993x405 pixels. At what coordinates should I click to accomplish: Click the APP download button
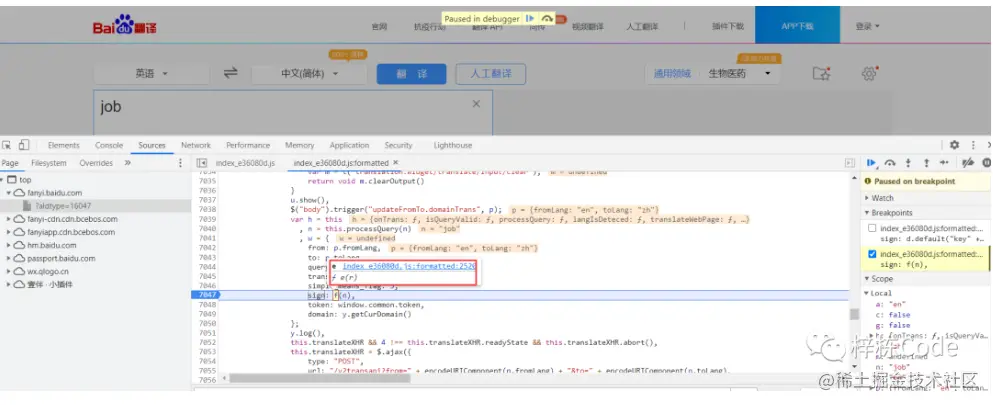(797, 25)
